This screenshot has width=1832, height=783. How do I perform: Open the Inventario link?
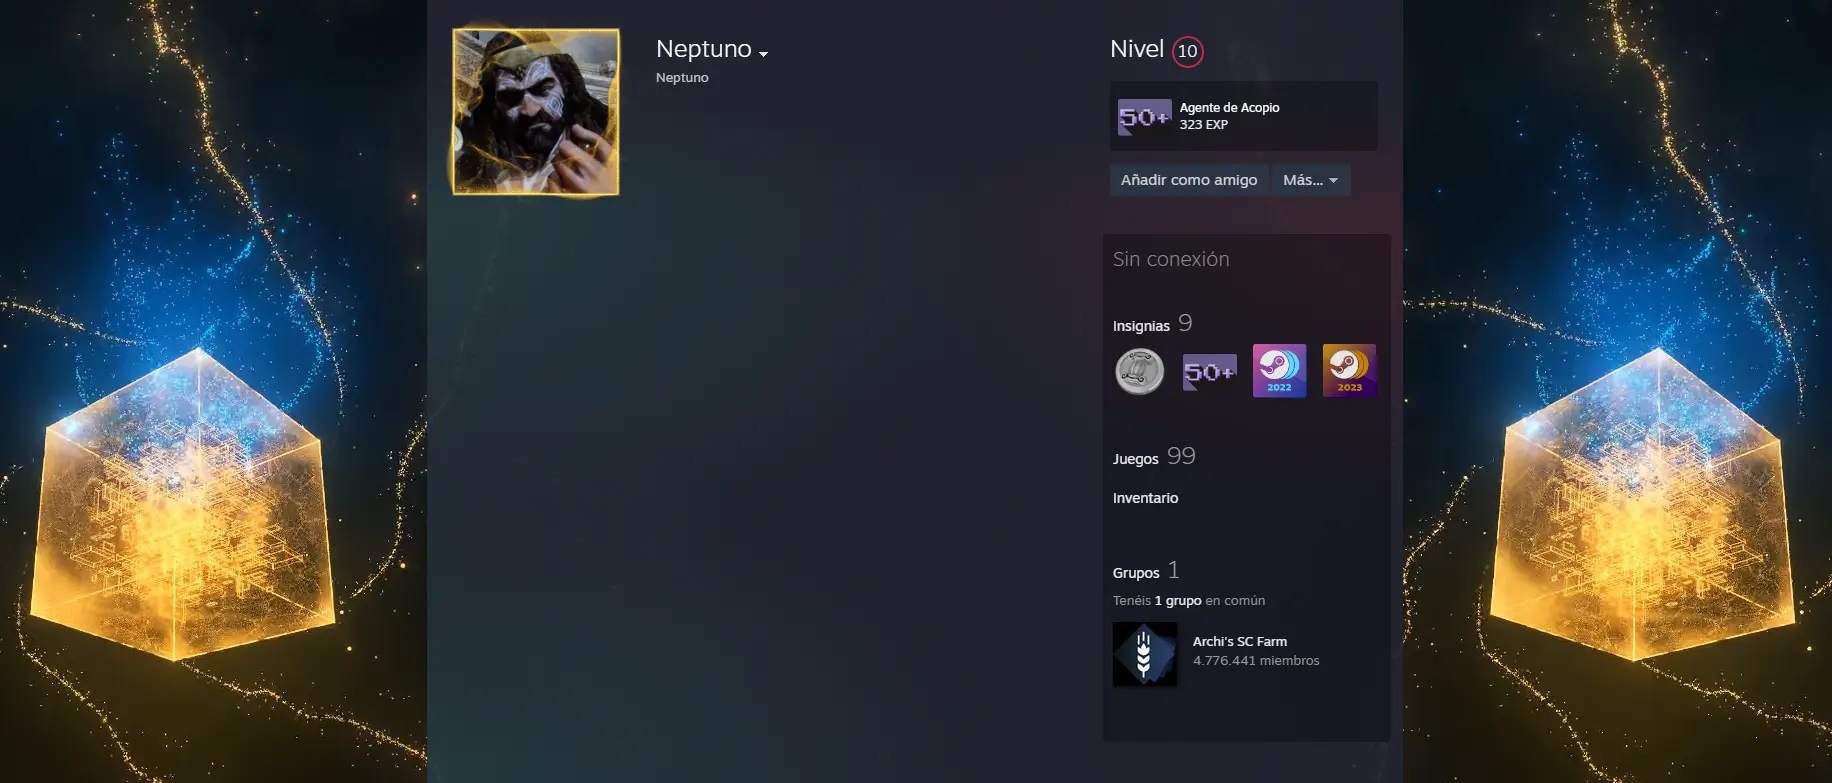pos(1145,498)
